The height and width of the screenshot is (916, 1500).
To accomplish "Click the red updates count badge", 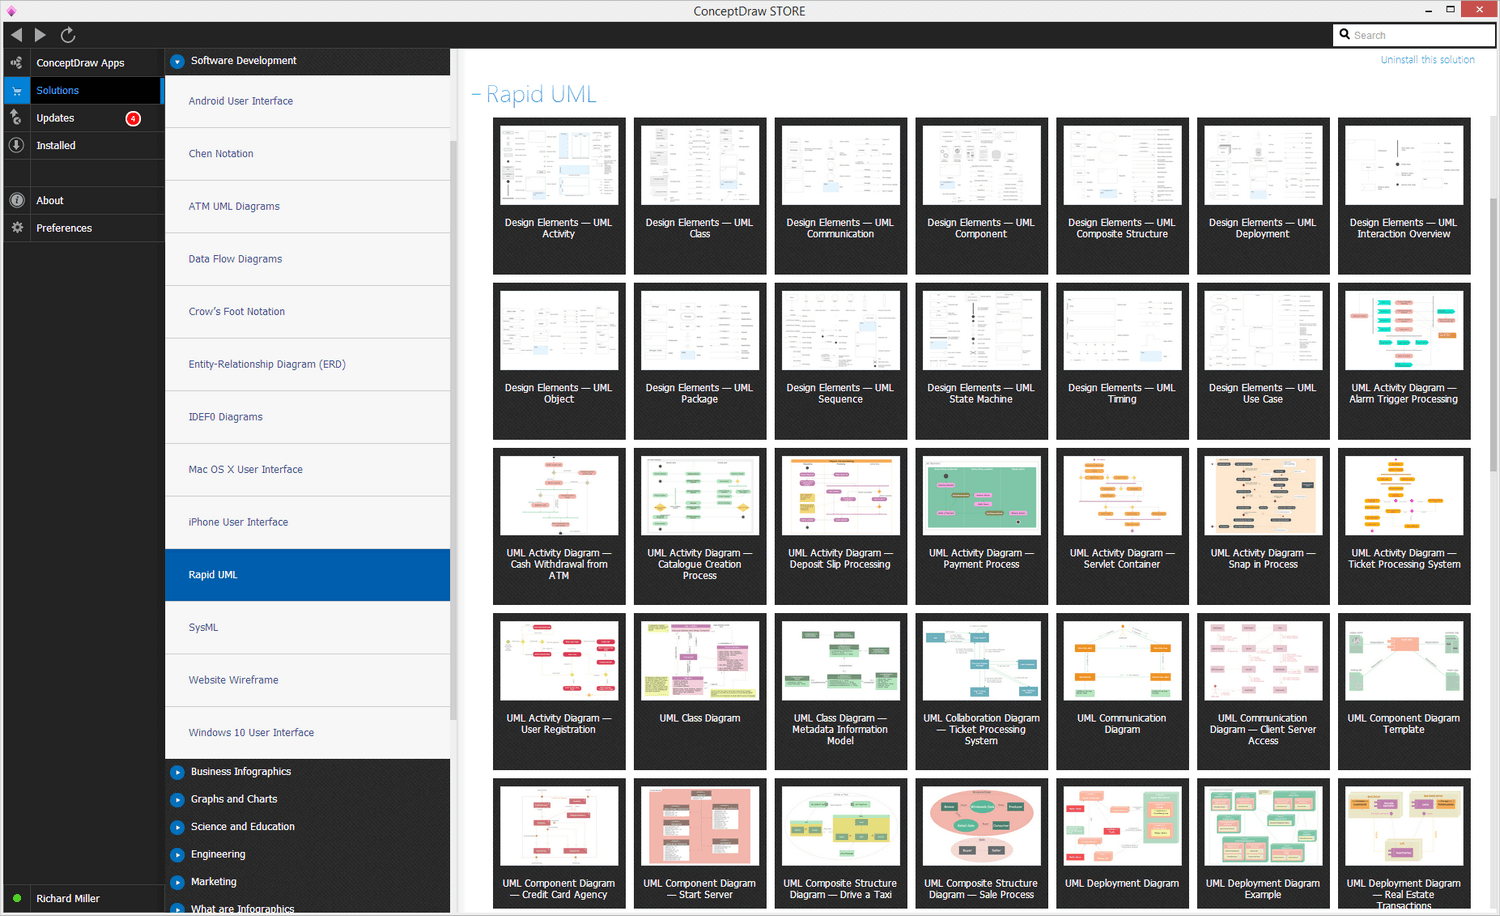I will pos(133,118).
